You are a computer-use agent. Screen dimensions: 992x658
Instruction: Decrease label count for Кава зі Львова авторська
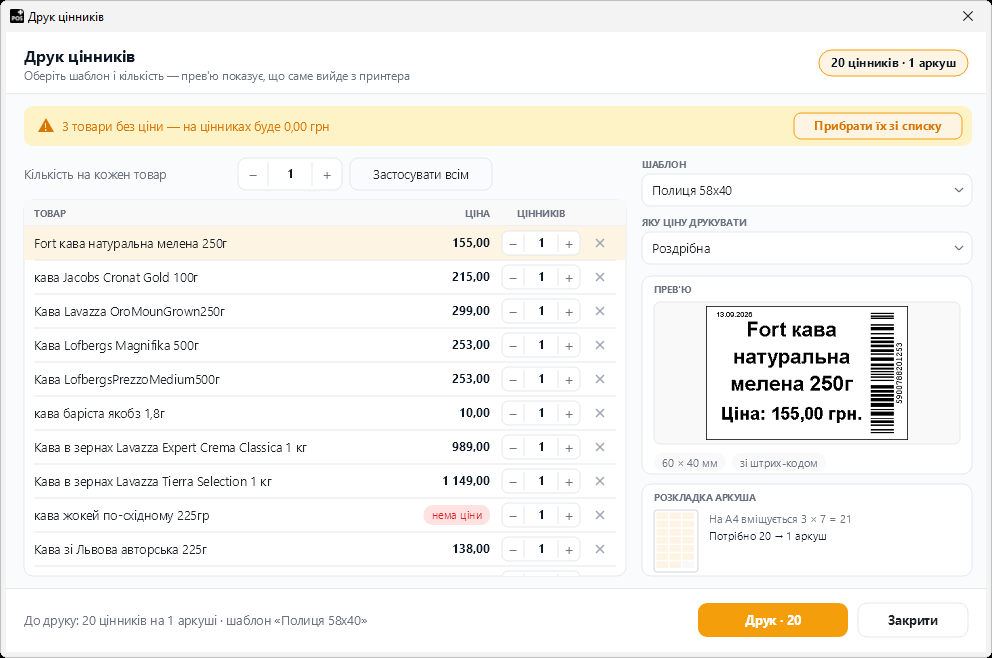(513, 550)
